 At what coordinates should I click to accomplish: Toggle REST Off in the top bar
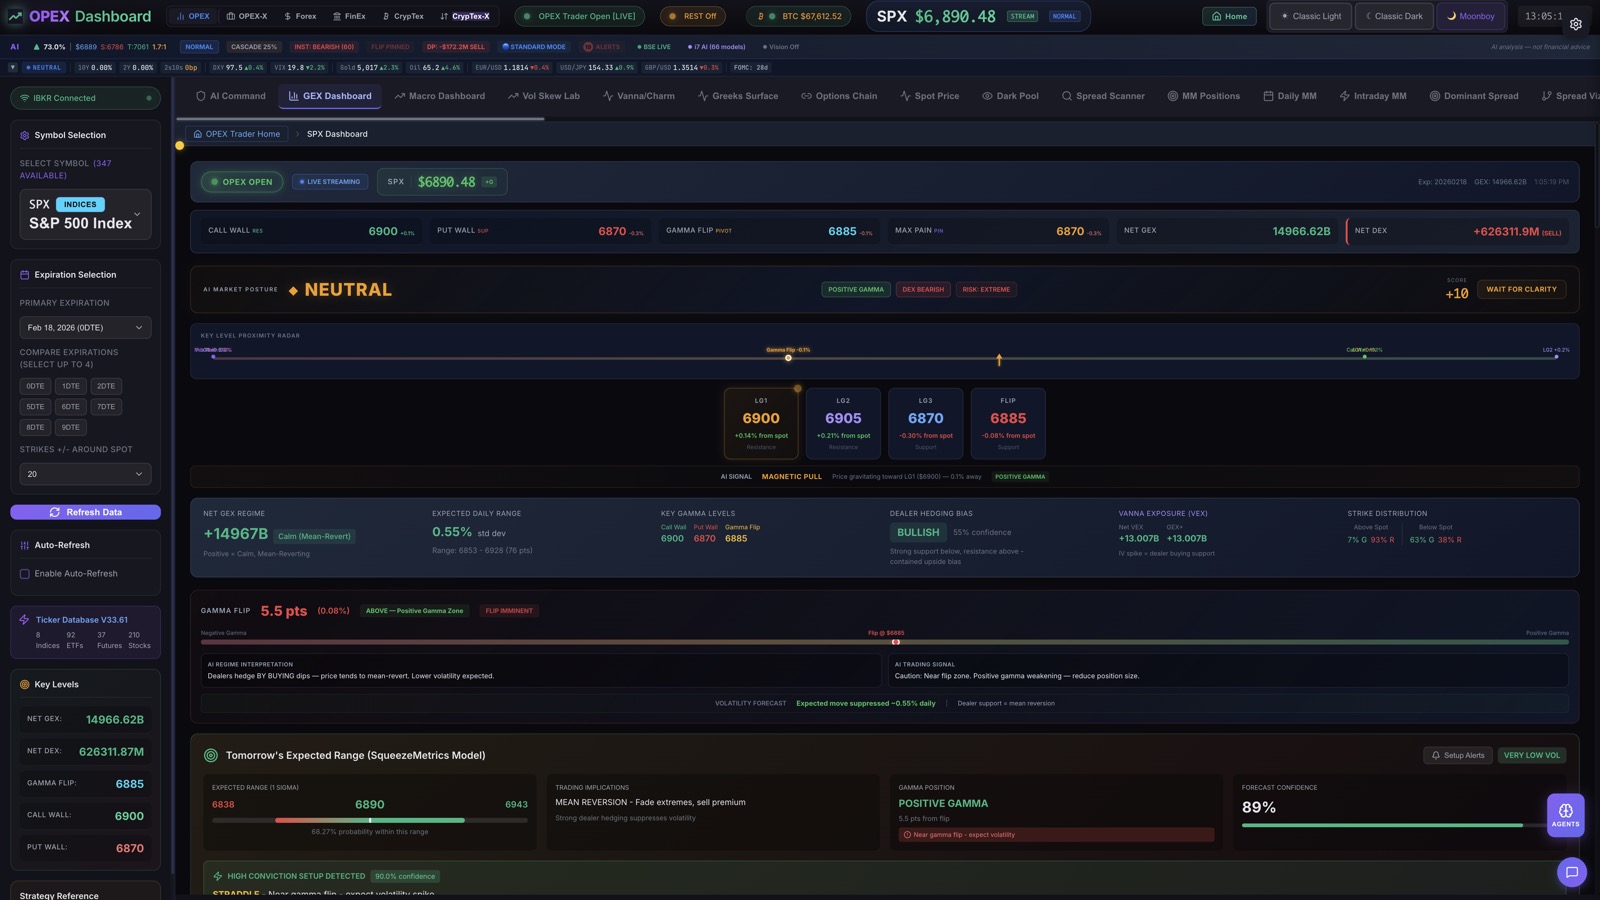point(692,16)
